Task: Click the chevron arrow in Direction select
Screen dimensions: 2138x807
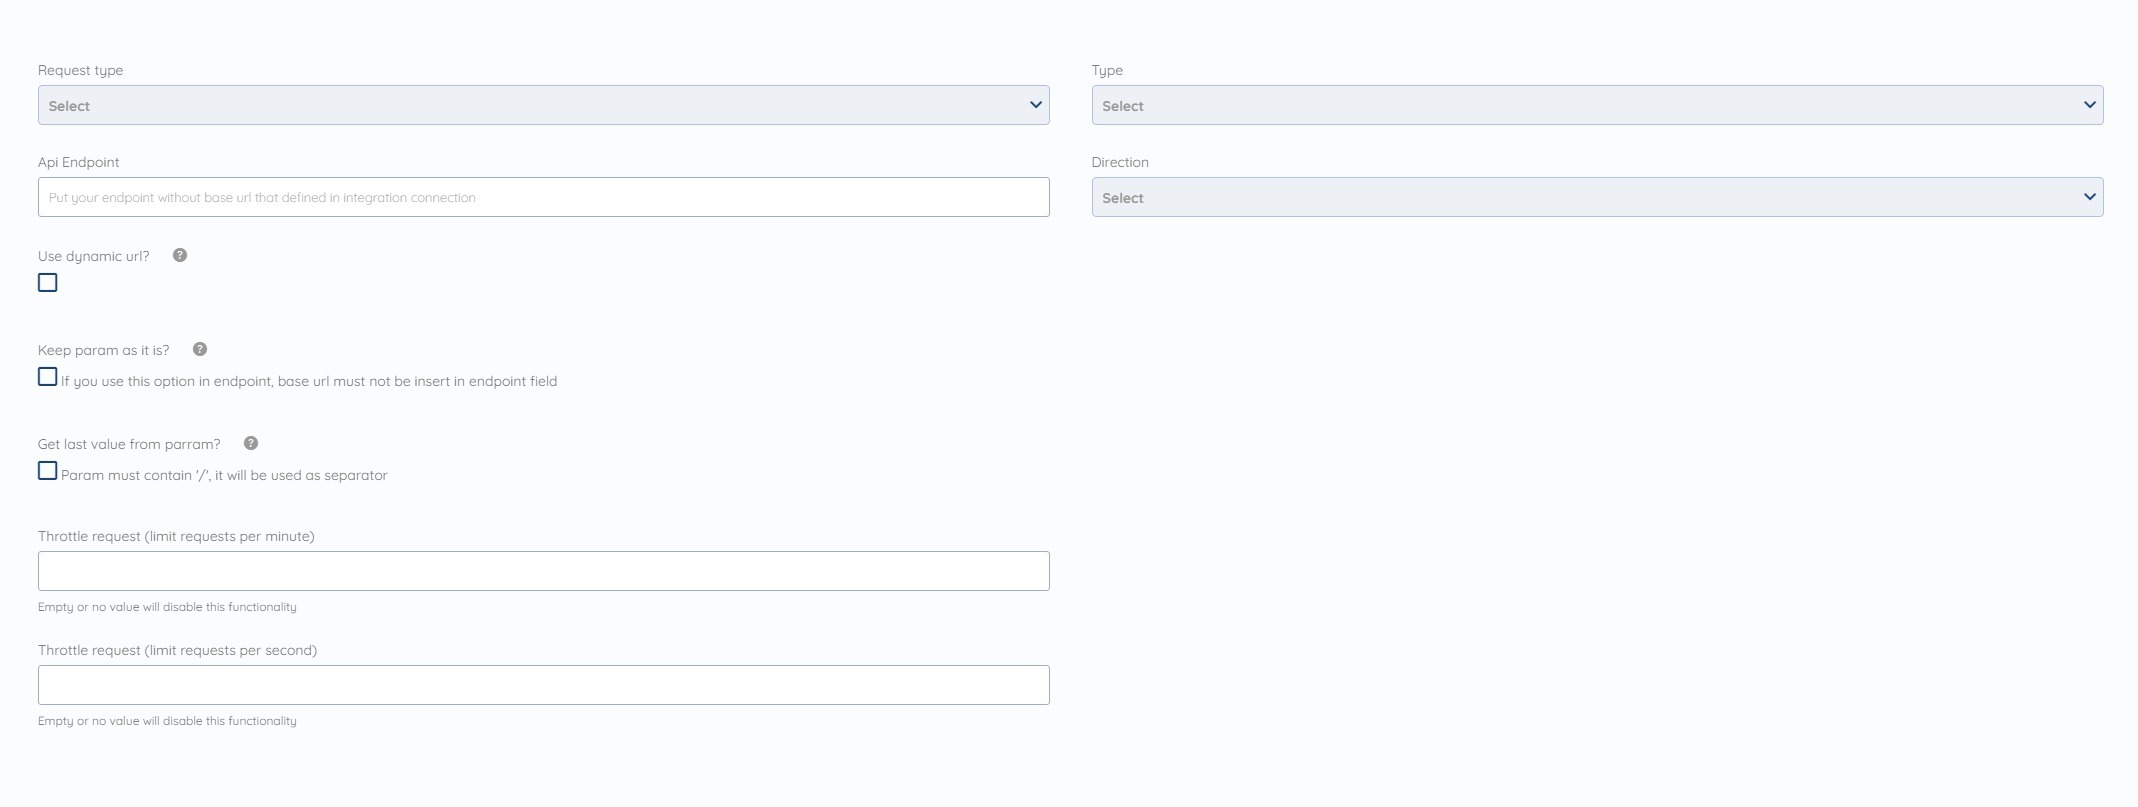Action: tap(2090, 197)
